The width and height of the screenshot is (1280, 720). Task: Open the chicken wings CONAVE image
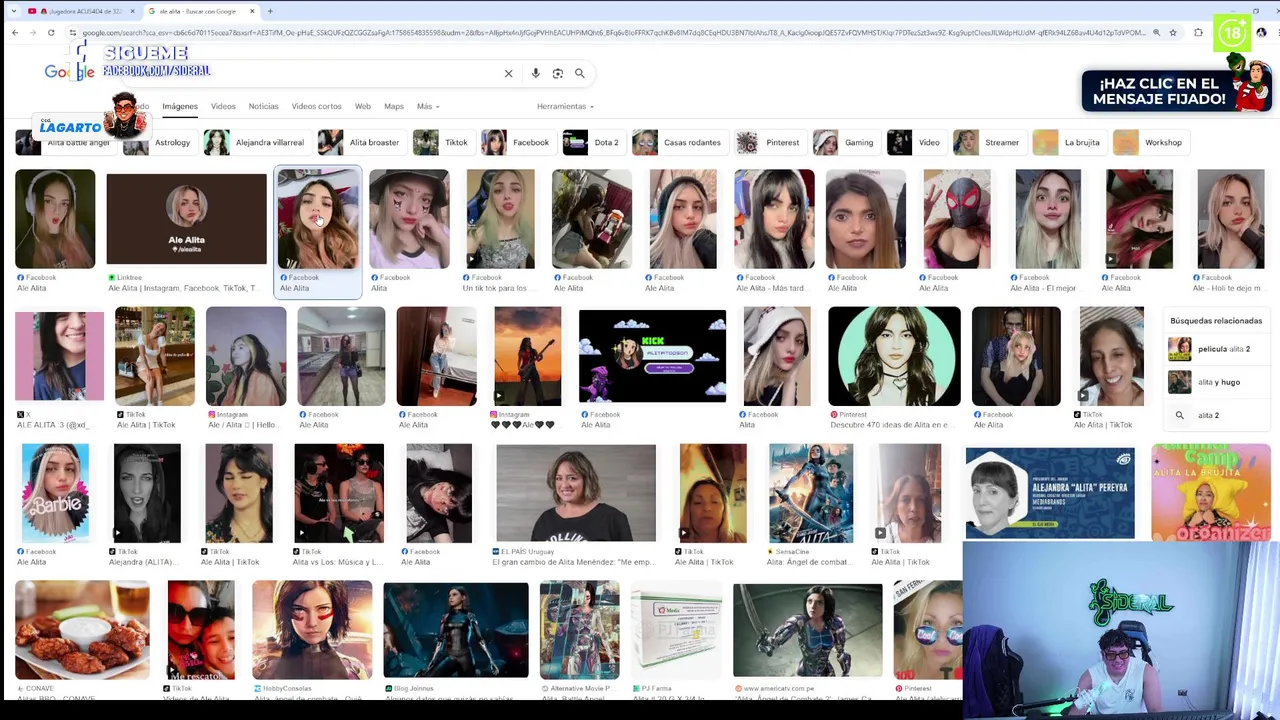[x=82, y=630]
